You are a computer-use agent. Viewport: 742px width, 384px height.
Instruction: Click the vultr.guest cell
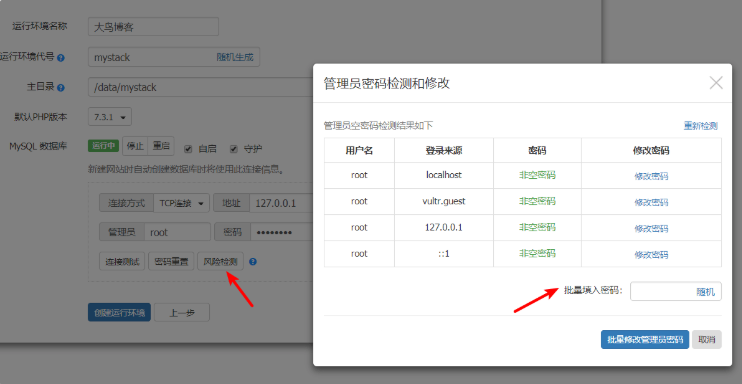pos(444,201)
